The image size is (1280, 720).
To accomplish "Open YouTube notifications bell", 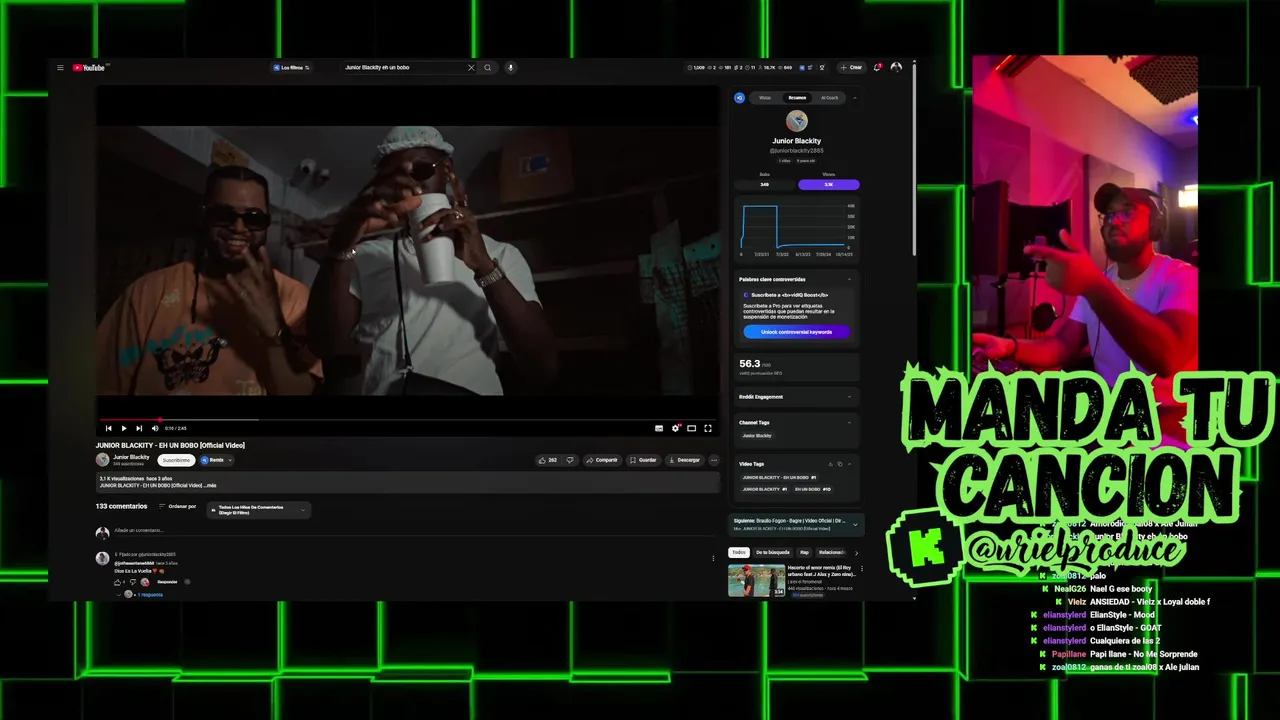I will click(x=877, y=68).
